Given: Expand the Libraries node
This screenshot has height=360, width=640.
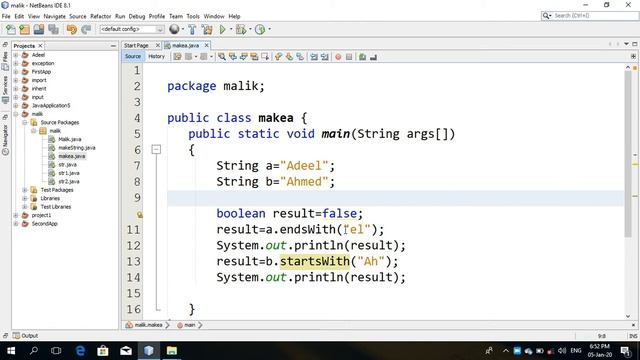Looking at the screenshot, I should (24, 198).
